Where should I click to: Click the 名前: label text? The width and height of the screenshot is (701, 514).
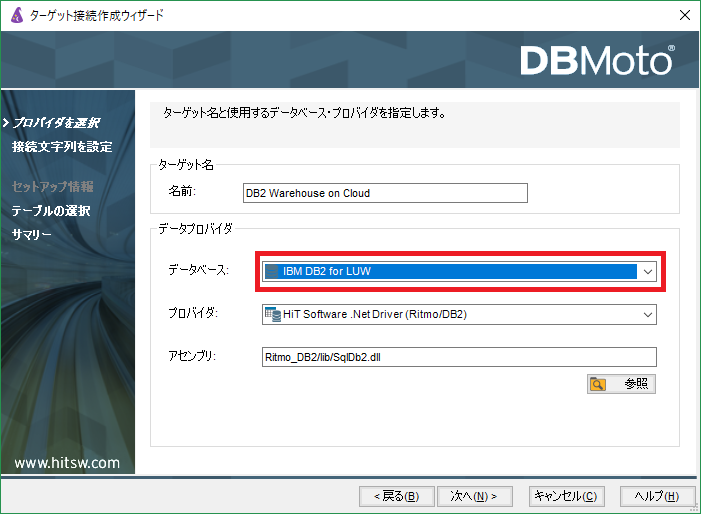[182, 191]
